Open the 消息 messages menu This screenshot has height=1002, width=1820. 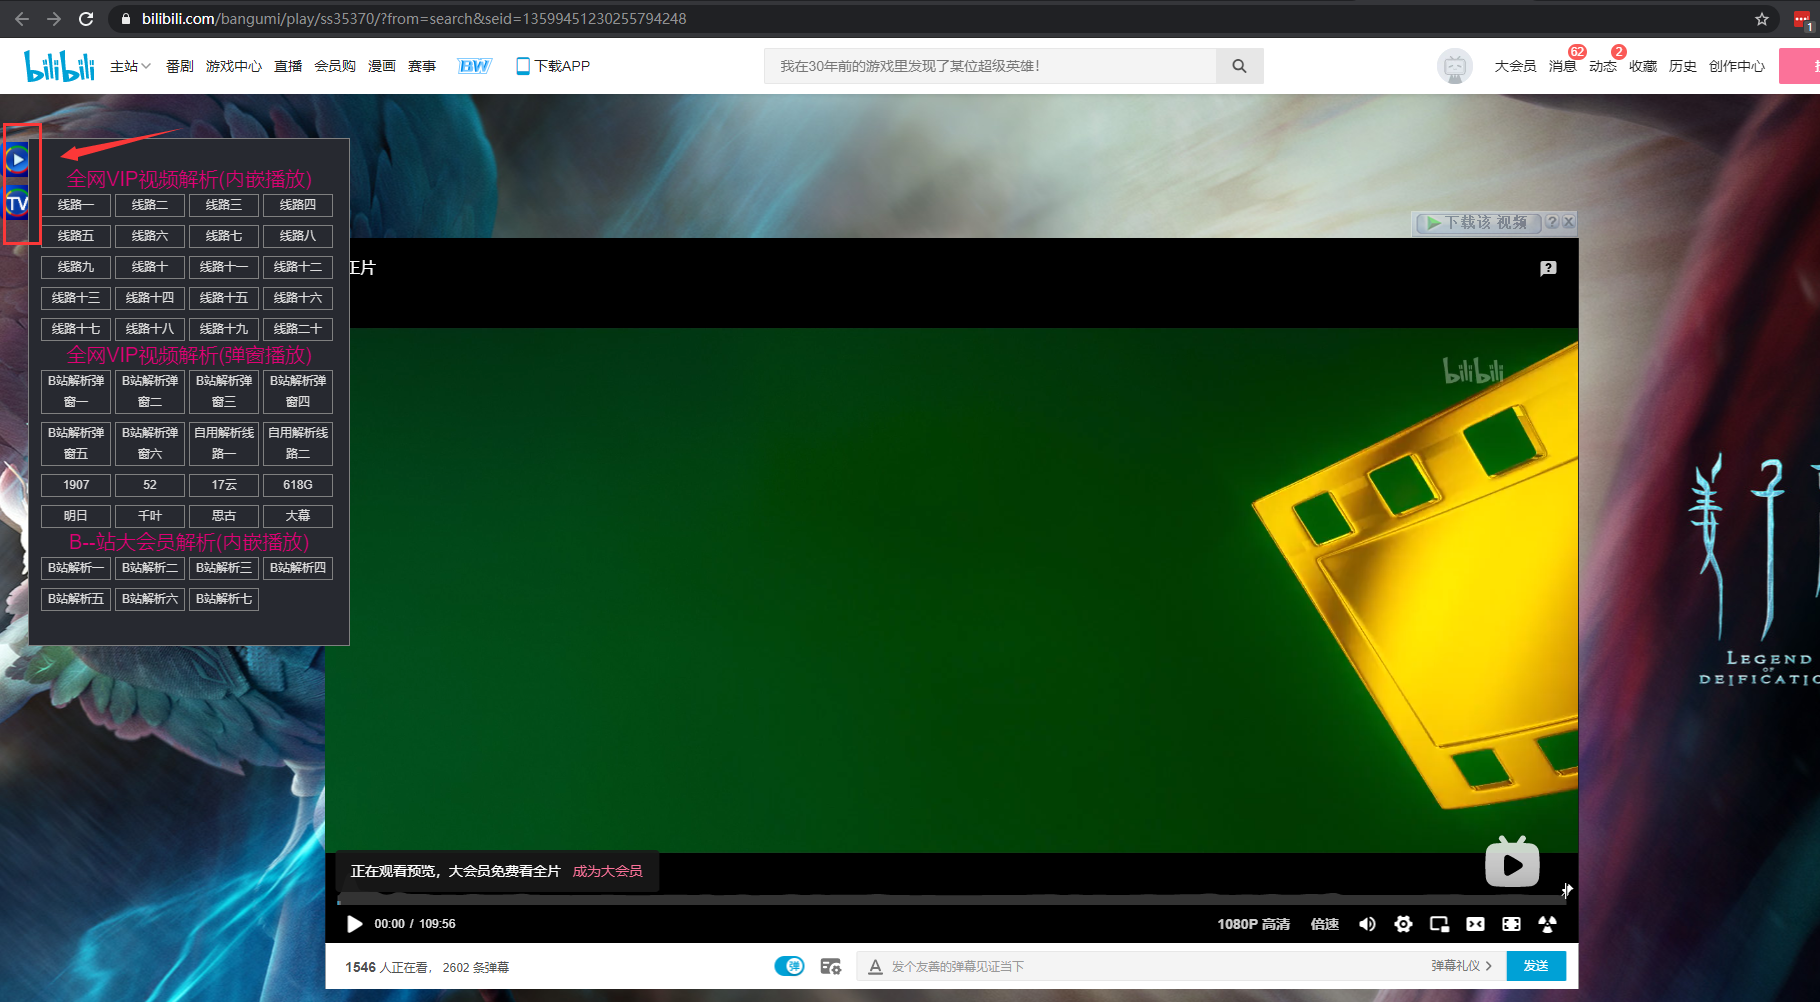click(1562, 65)
